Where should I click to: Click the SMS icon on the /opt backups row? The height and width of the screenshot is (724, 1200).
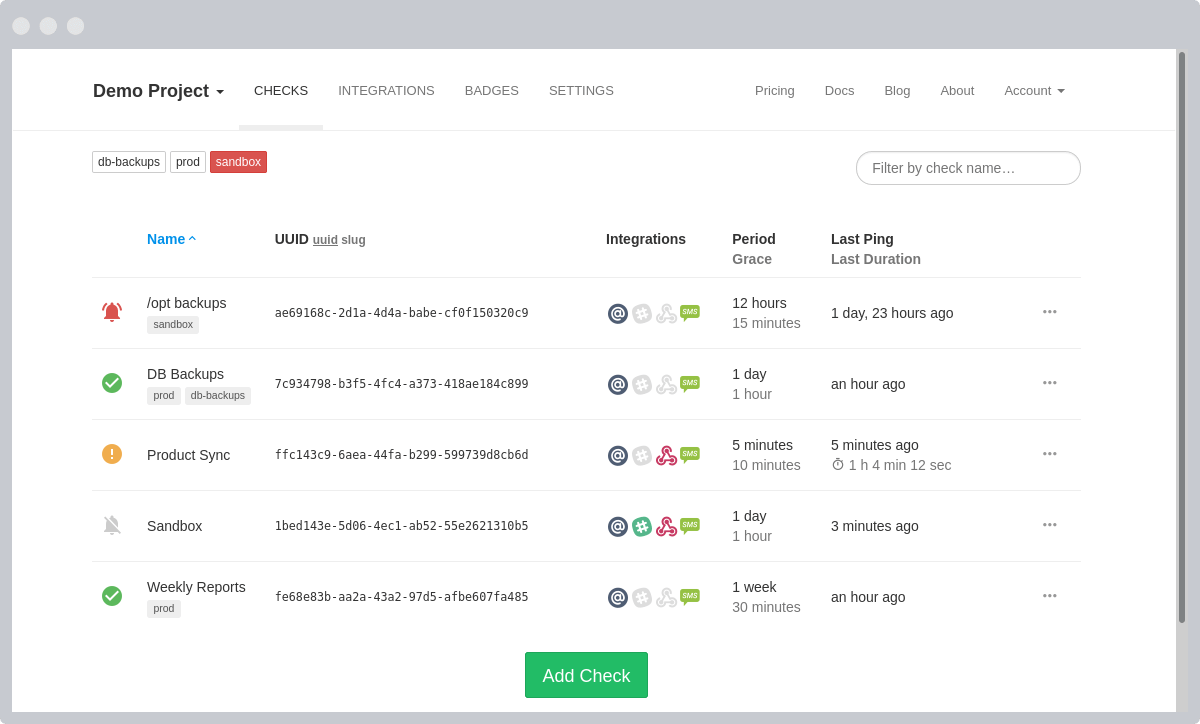click(690, 312)
